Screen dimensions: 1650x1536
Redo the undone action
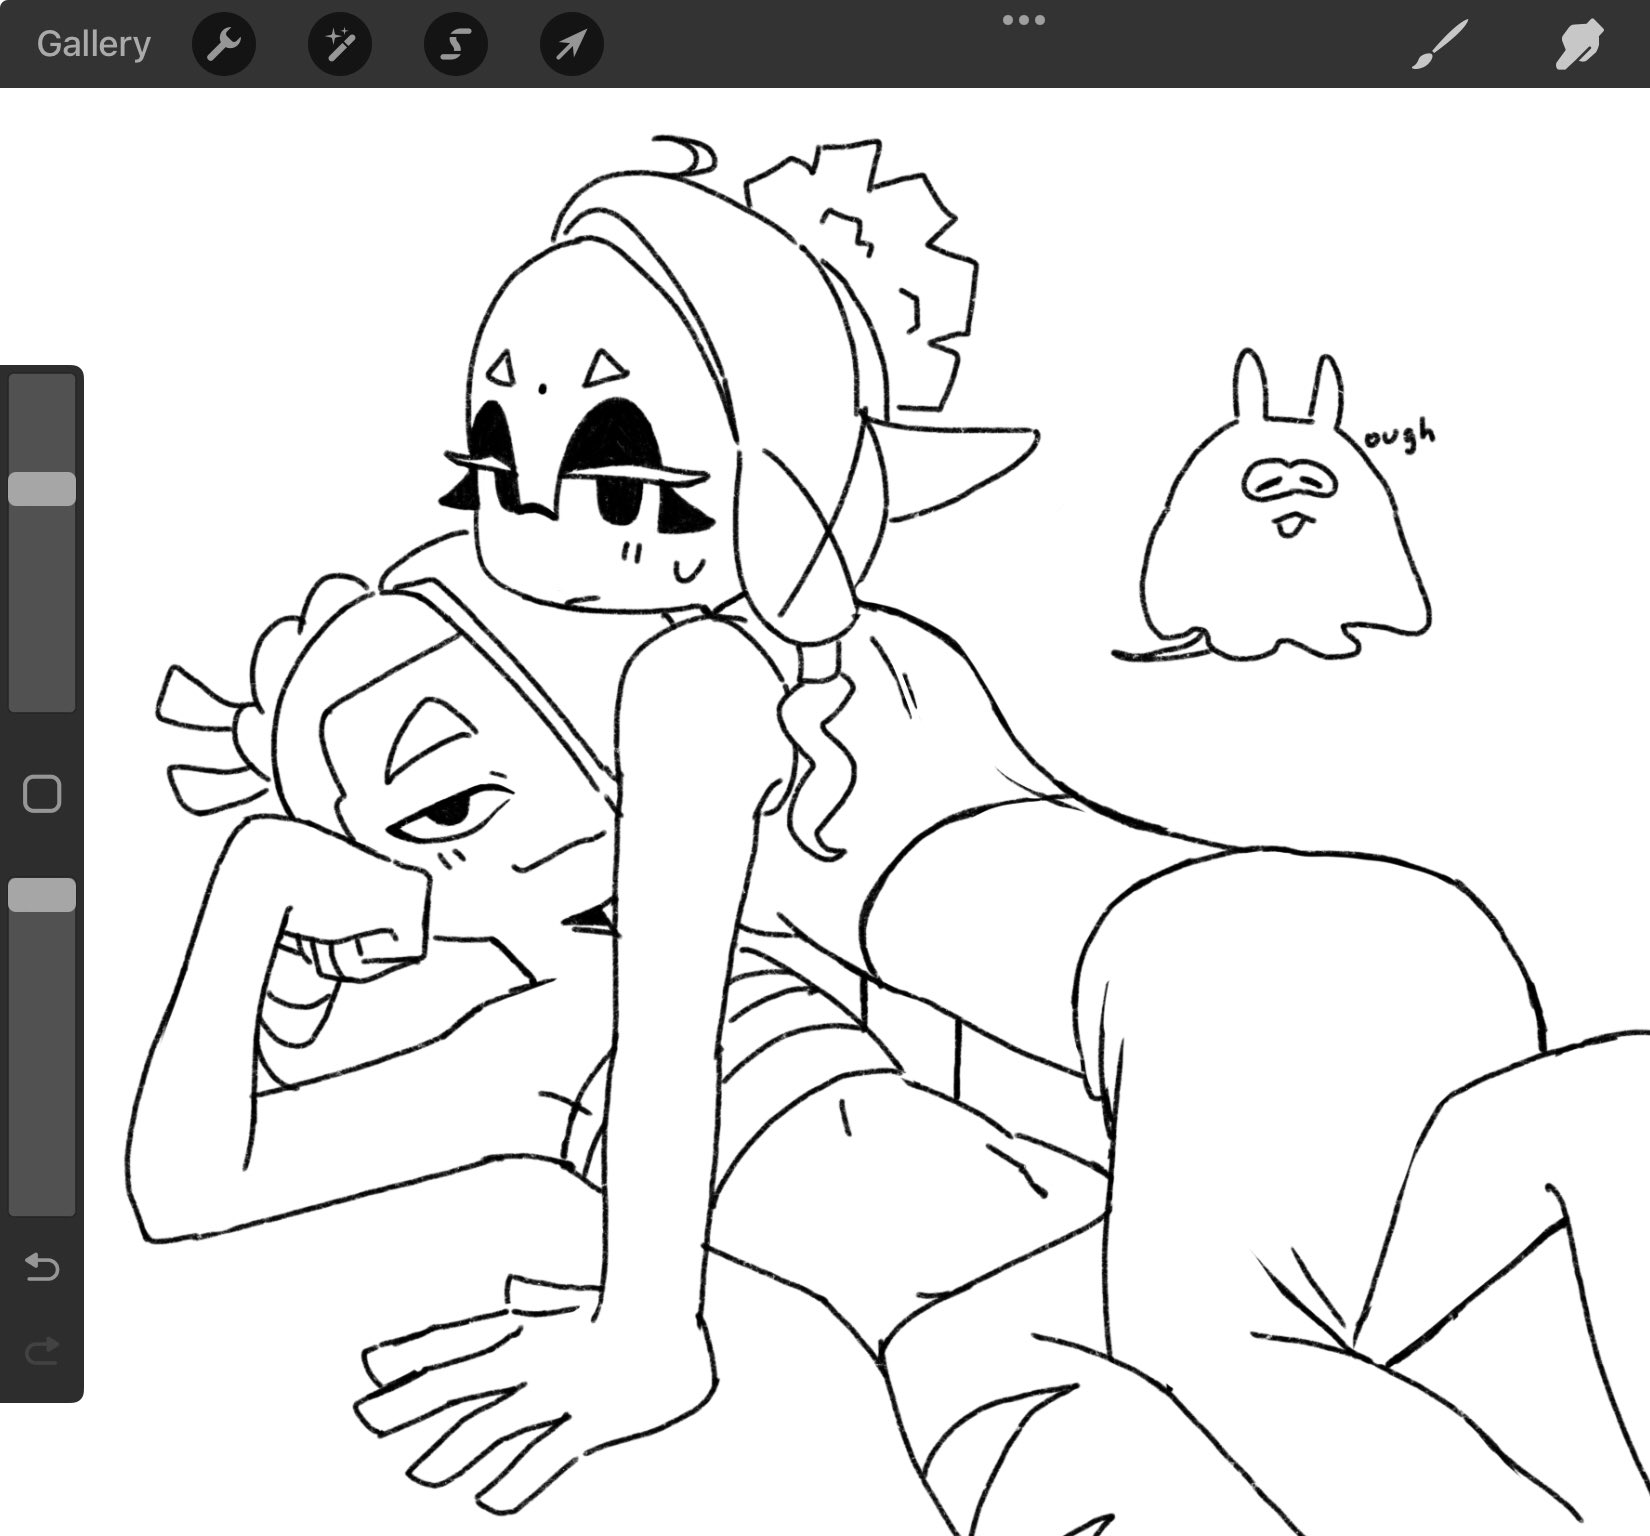coord(42,1352)
